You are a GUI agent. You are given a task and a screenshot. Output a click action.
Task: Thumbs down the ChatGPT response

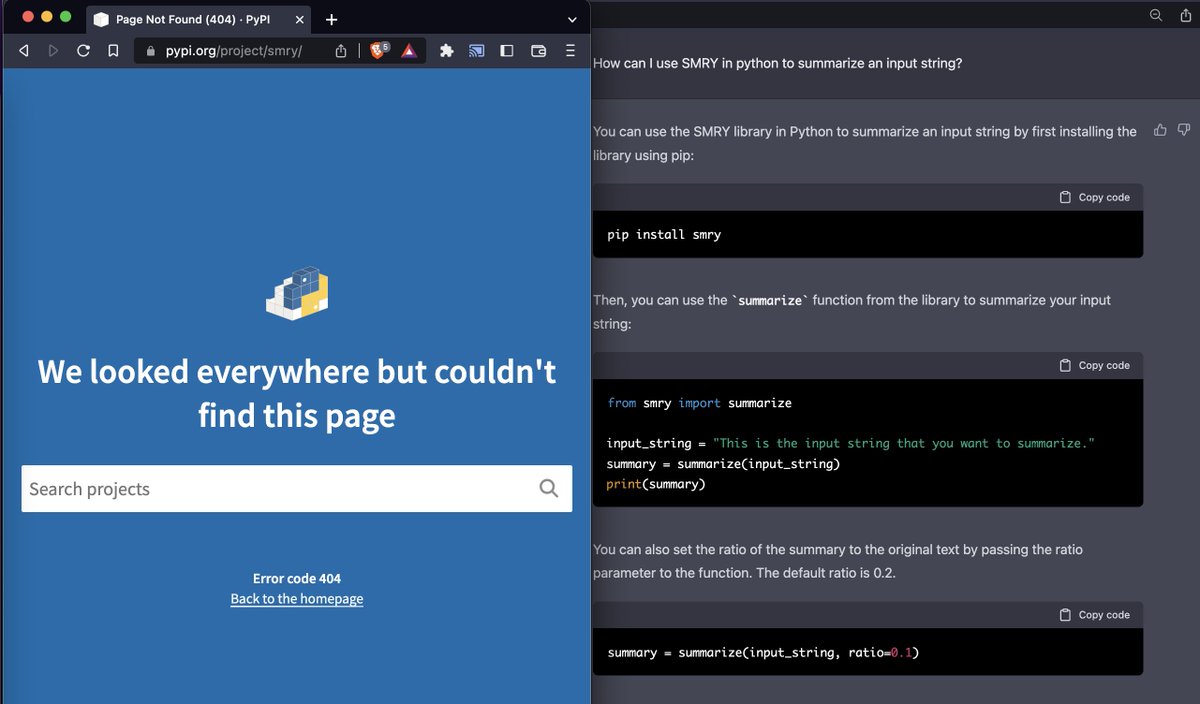pyautogui.click(x=1184, y=130)
